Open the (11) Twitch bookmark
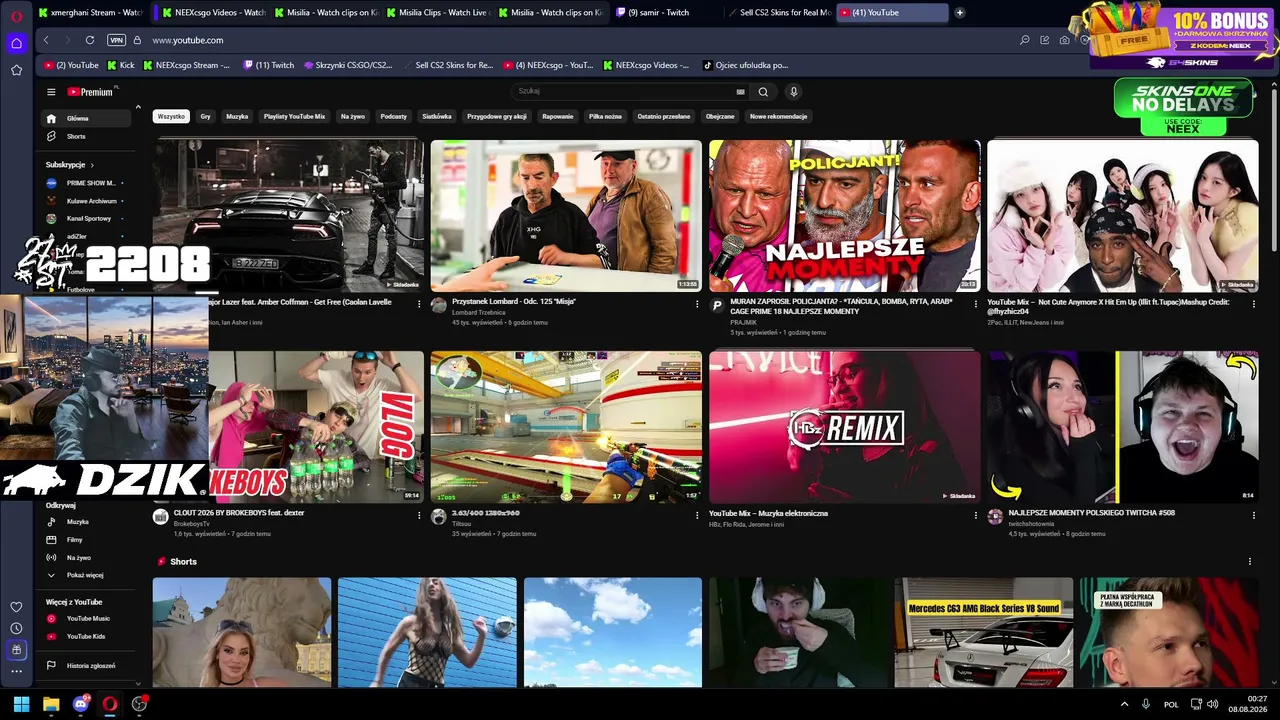Screen dimensions: 1280x720 (269, 65)
